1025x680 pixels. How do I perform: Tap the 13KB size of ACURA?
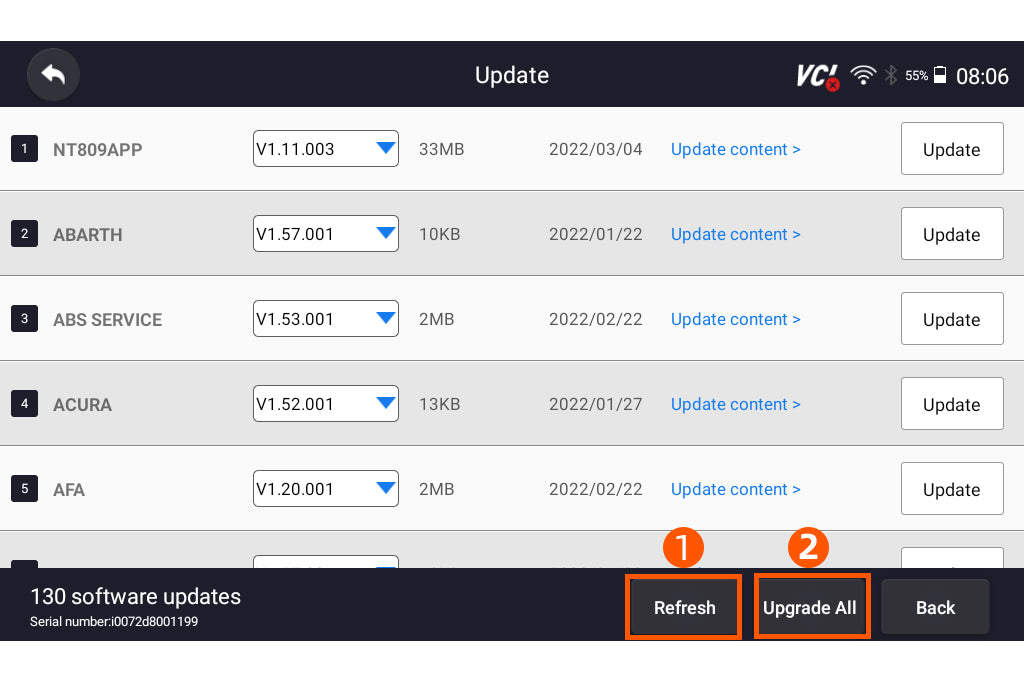coord(439,404)
